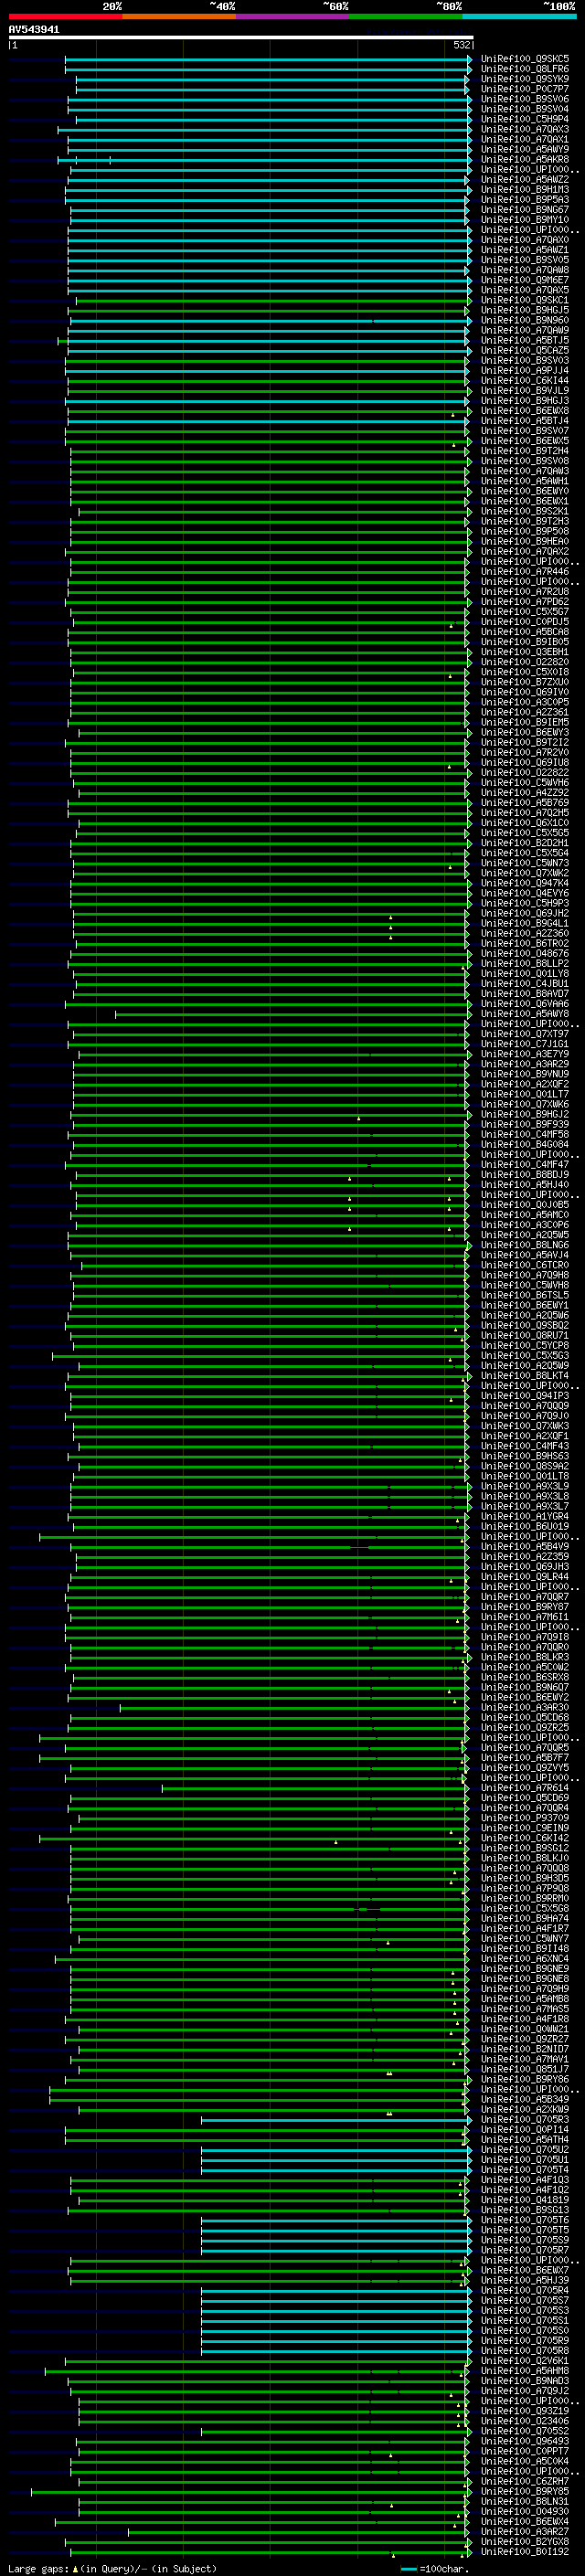Click the cyan alignment bar for UniRef100_Q705R3

click(x=336, y=2119)
